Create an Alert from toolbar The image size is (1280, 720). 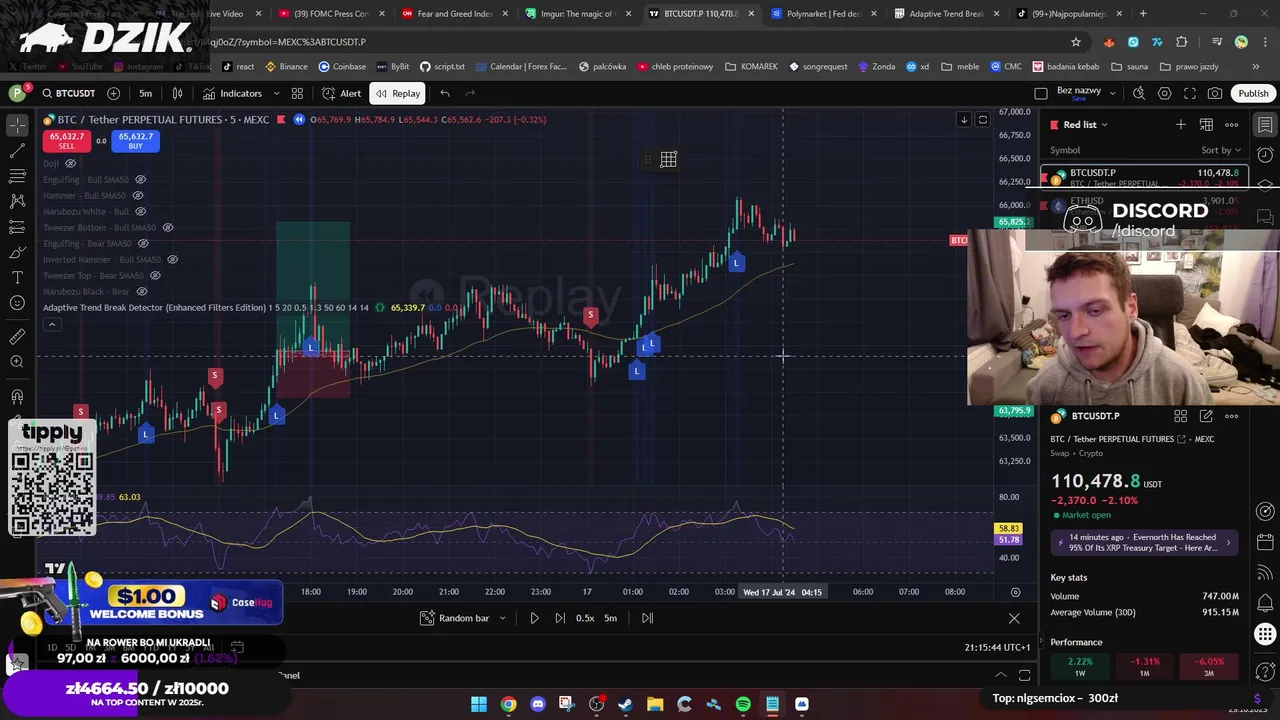click(x=341, y=93)
